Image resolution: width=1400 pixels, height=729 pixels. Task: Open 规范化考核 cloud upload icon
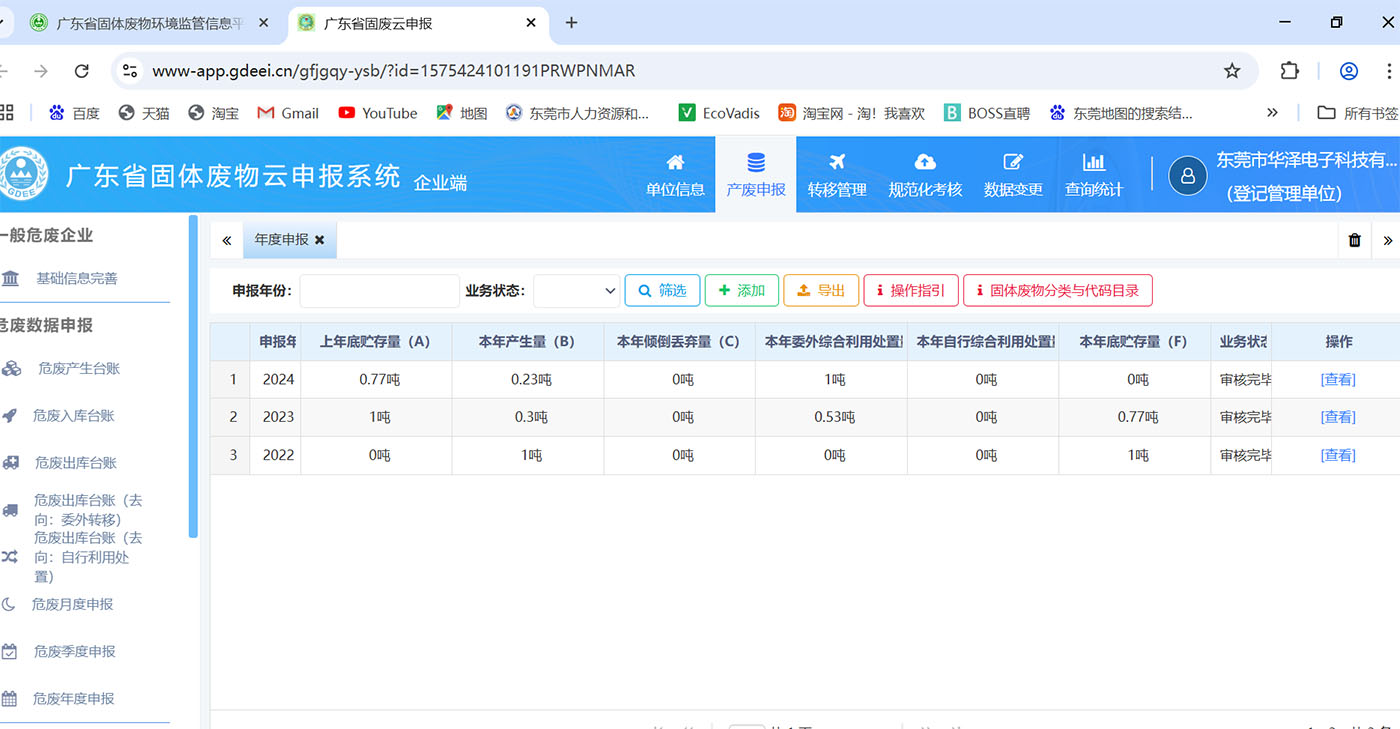[x=925, y=163]
